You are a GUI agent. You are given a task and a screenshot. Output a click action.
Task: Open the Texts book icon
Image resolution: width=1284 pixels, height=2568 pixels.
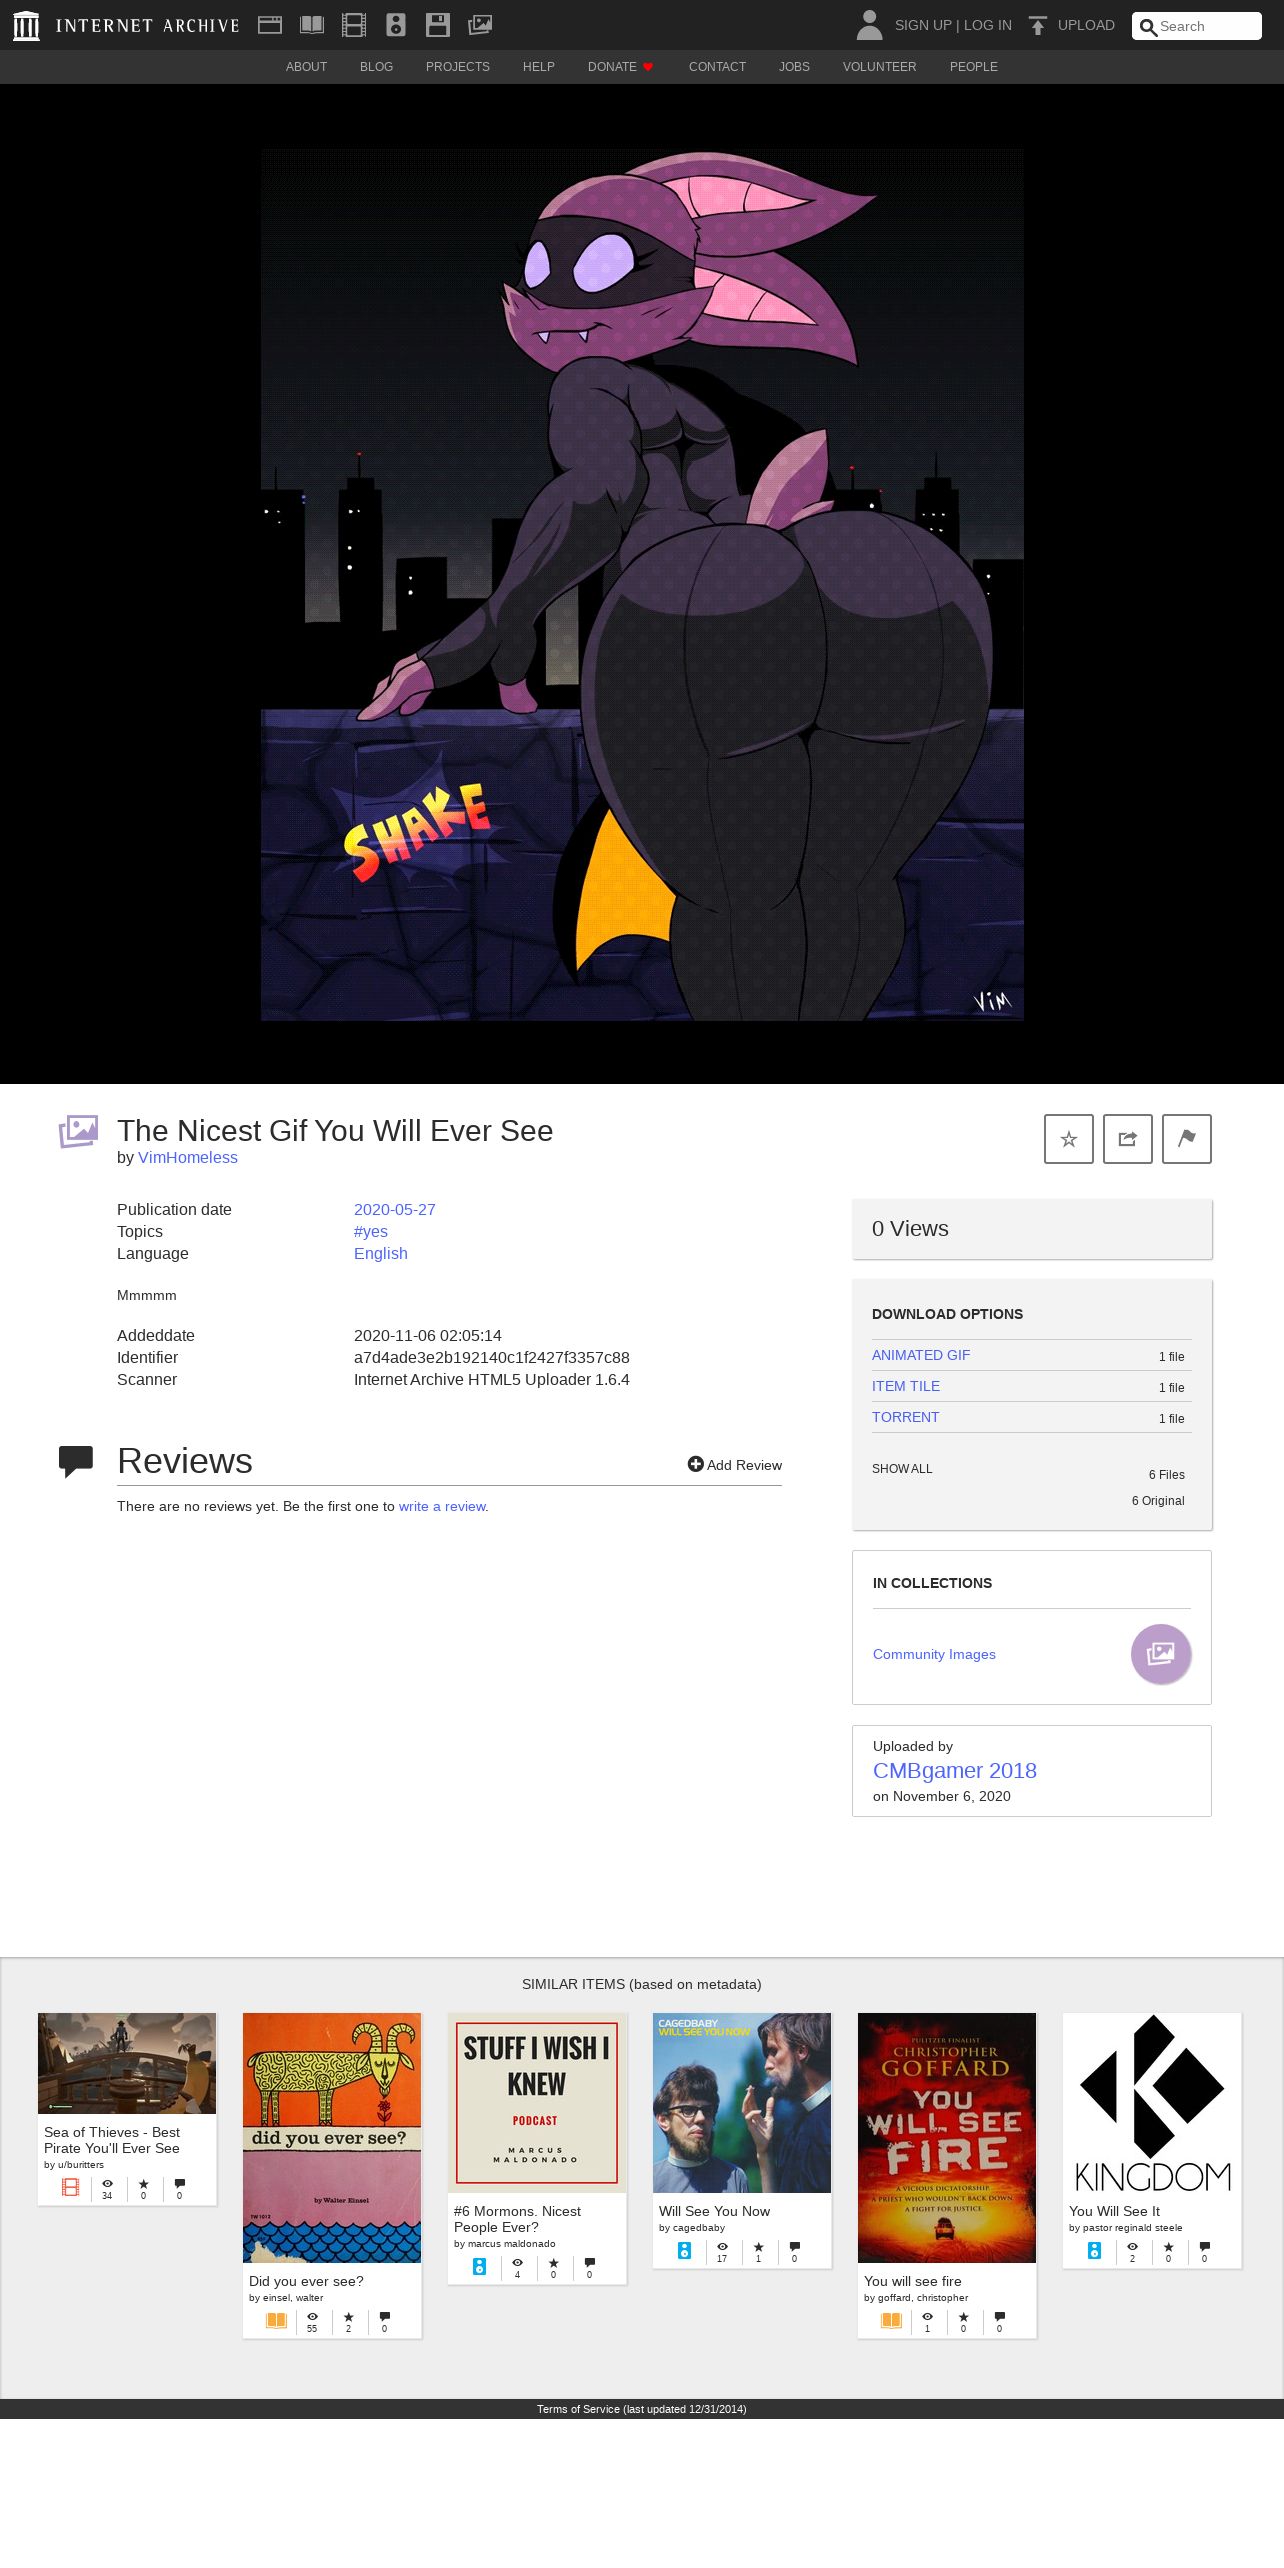coord(312,25)
